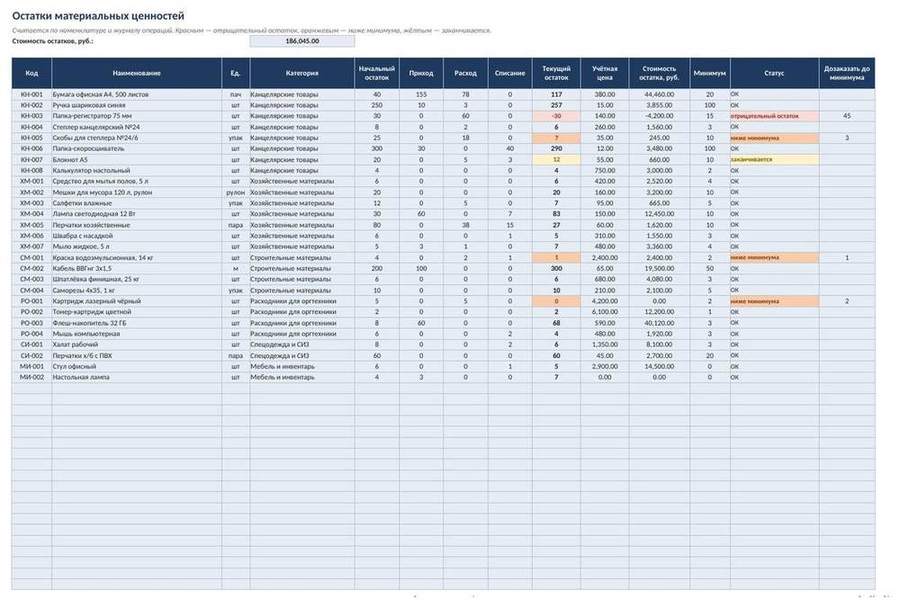Click 'Краска водоэмульсионная, 14 кг' cell
Viewport: 900px width, 608px height.
[x=137, y=258]
